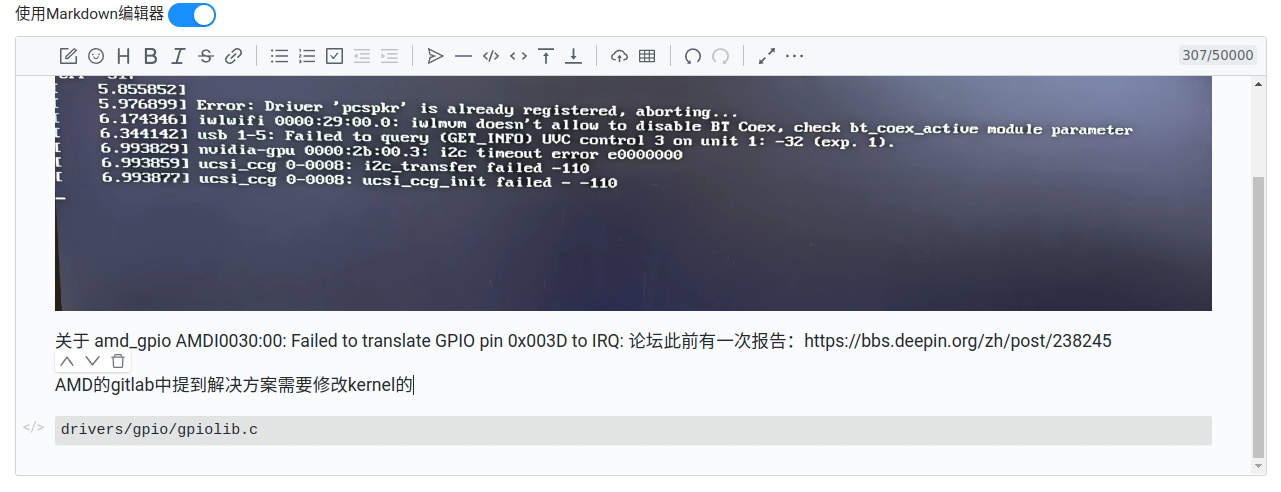Toggle the 使用Markdown编辑器 switch
Screen dimensions: 1281x492
click(192, 15)
